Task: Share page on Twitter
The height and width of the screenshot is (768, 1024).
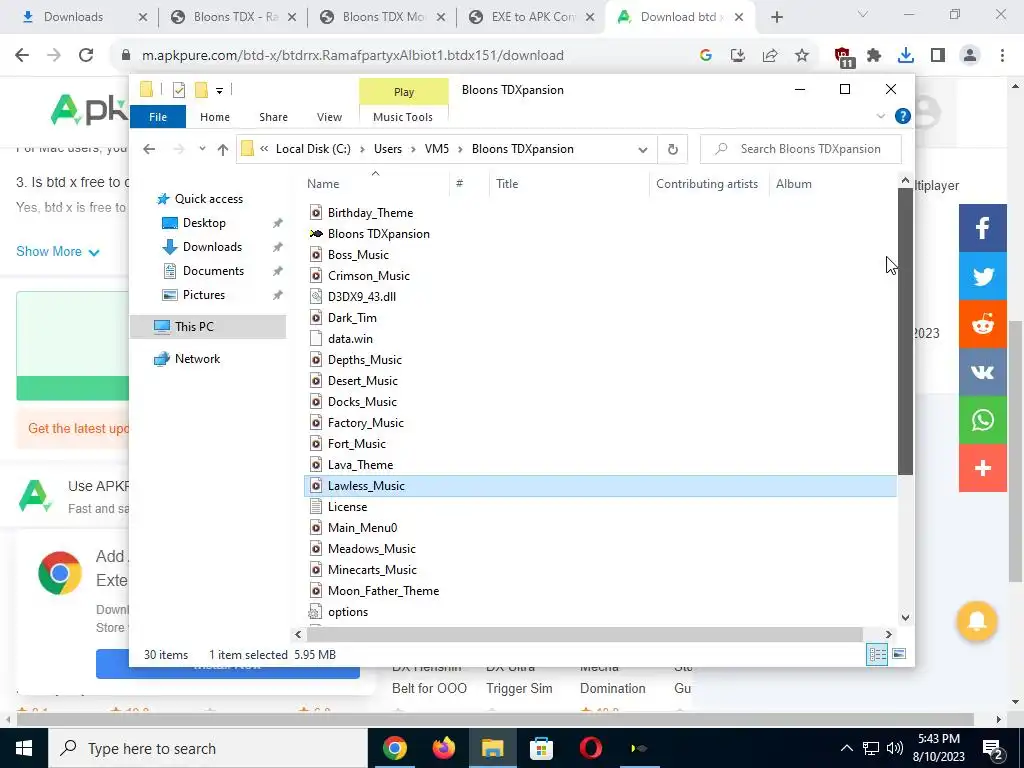Action: tap(983, 276)
